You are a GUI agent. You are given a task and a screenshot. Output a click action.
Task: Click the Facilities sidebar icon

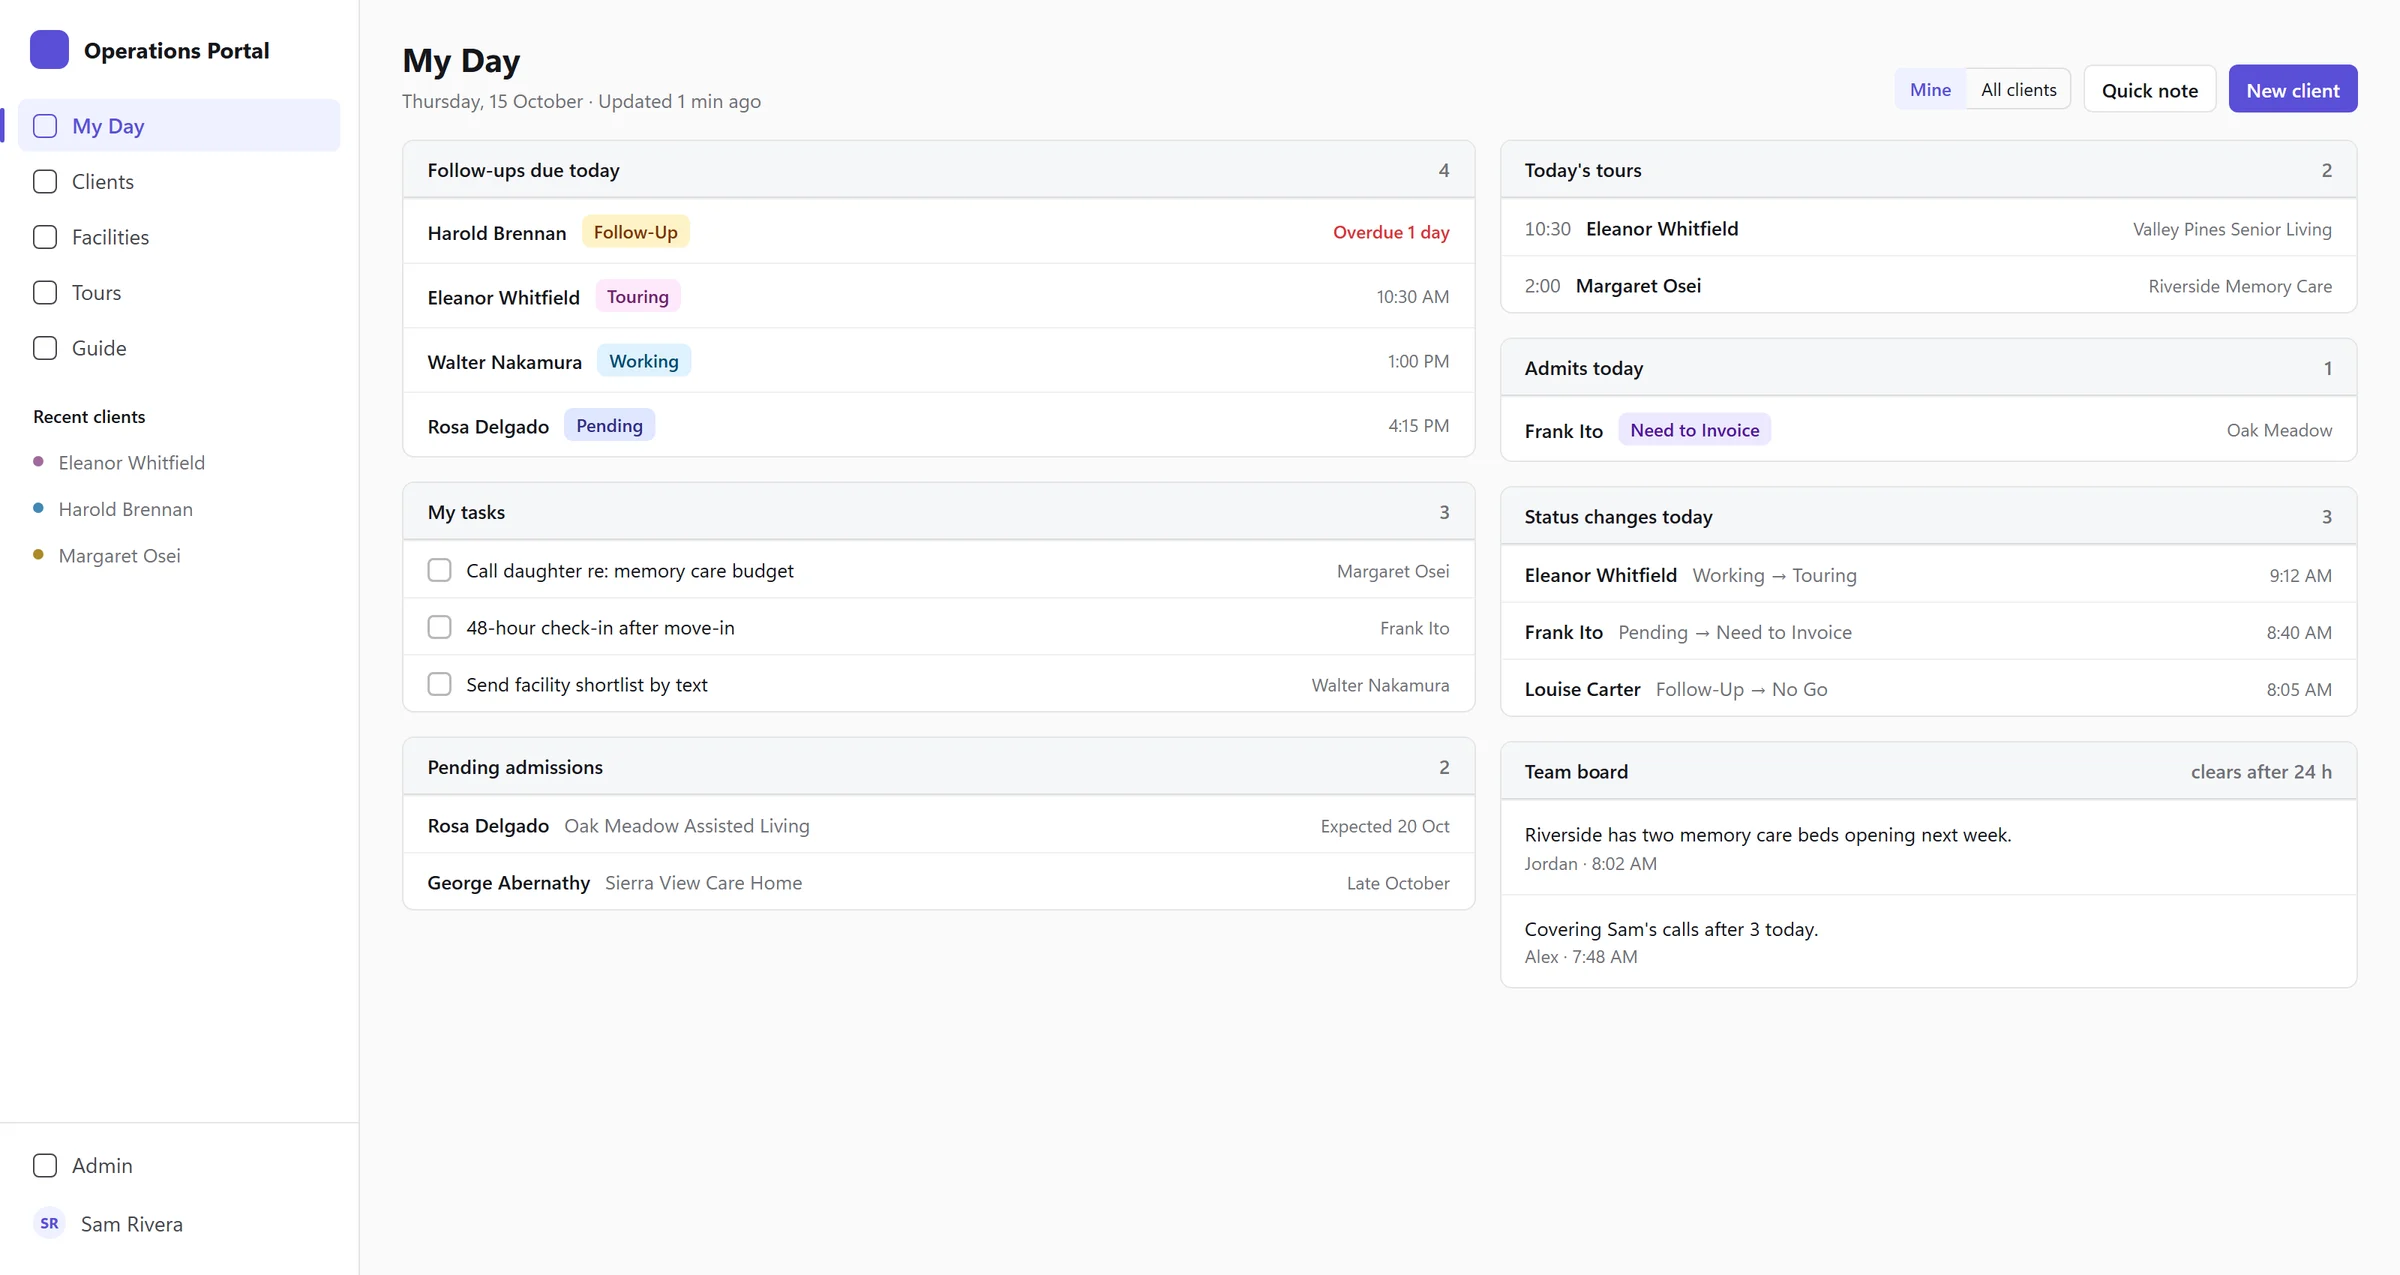click(45, 237)
